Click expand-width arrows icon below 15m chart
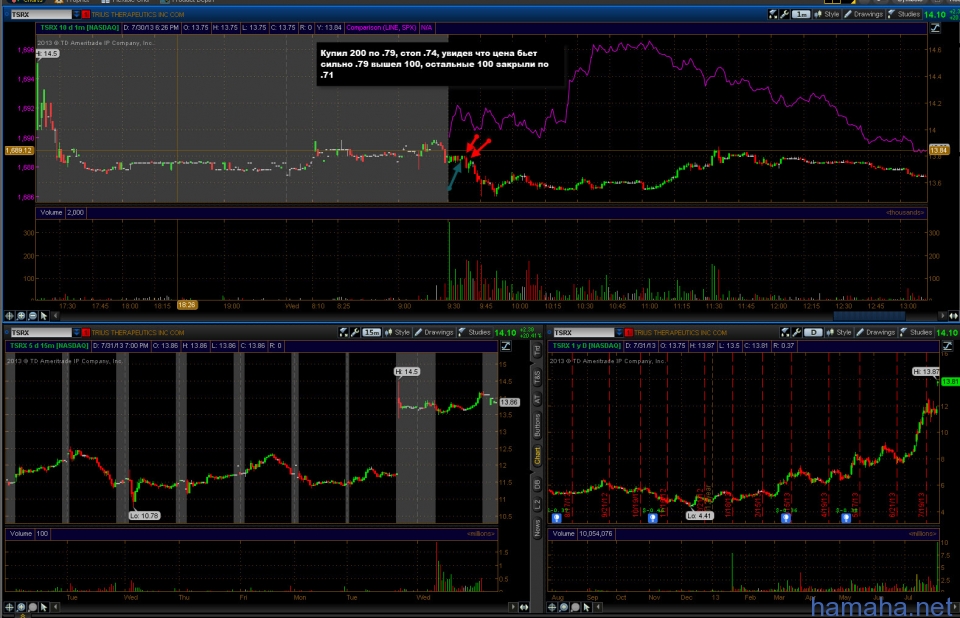 pos(524,607)
